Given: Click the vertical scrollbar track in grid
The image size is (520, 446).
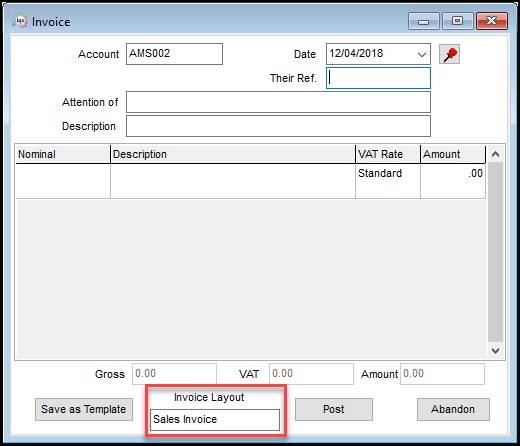Looking at the screenshot, I should (495, 253).
